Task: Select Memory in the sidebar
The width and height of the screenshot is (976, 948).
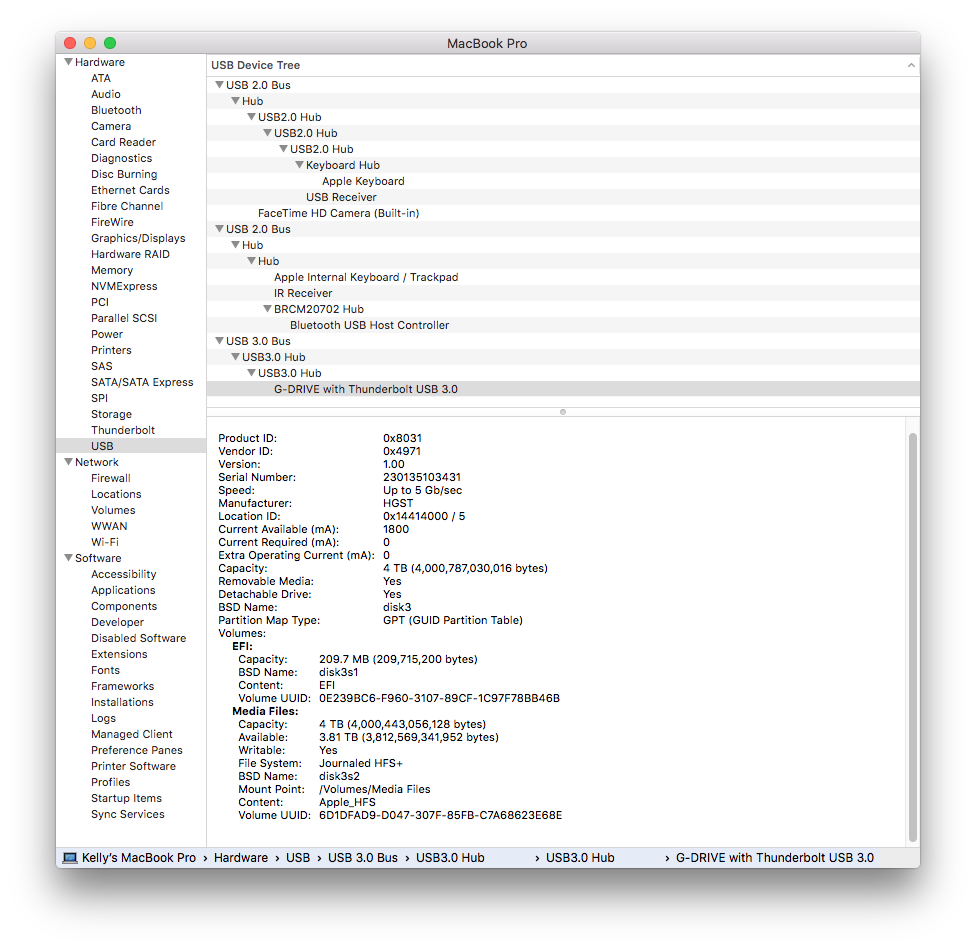Action: [x=112, y=270]
